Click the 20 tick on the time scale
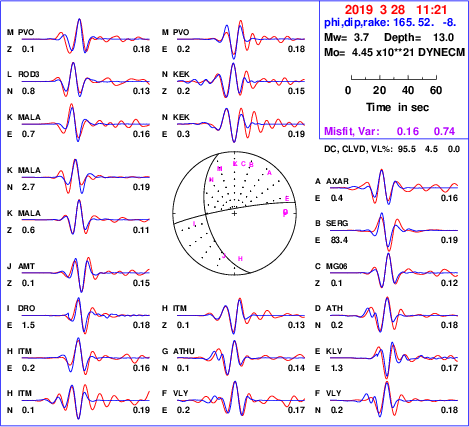469x427 pixels. click(x=379, y=90)
